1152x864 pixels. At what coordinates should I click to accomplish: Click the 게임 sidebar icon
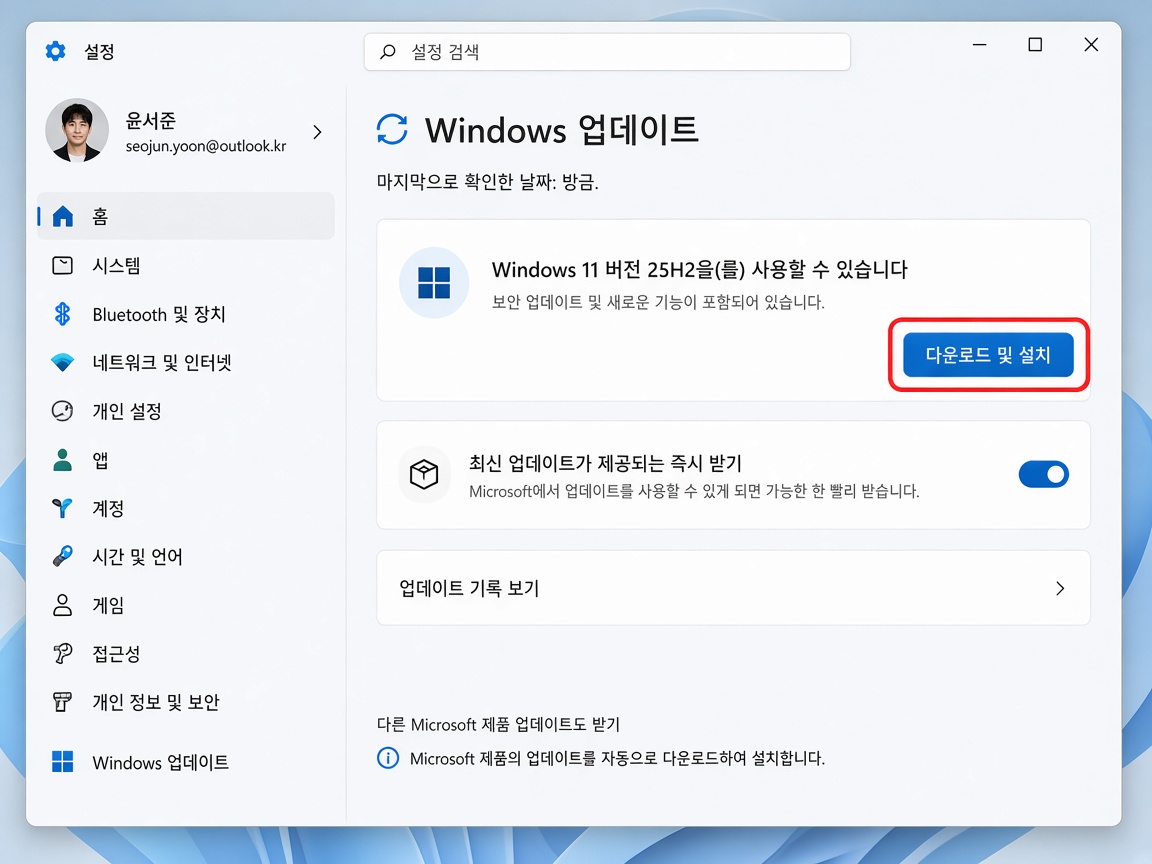tap(62, 605)
